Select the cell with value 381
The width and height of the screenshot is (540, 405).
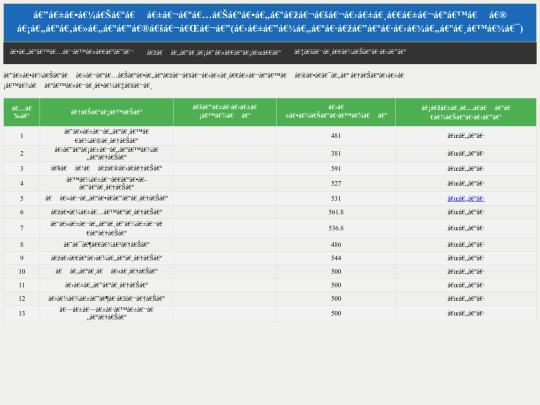click(x=336, y=153)
